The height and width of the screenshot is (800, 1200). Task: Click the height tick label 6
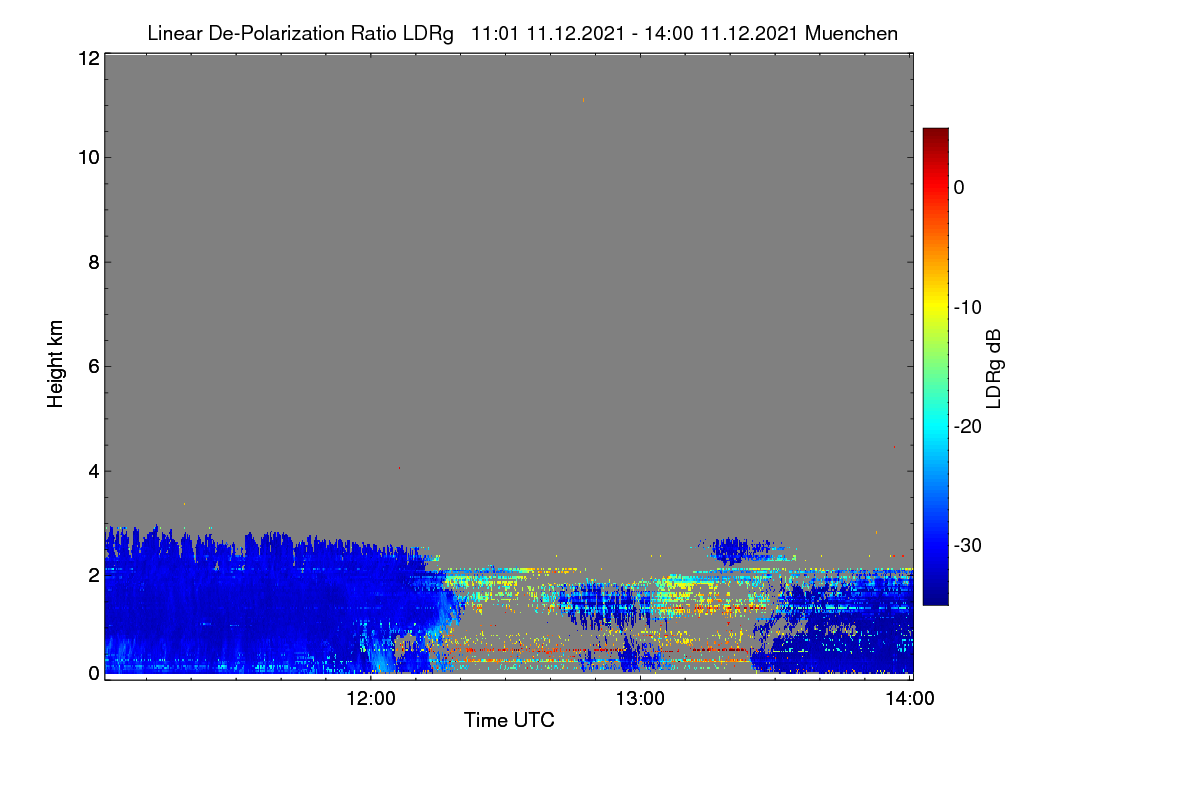pos(92,366)
